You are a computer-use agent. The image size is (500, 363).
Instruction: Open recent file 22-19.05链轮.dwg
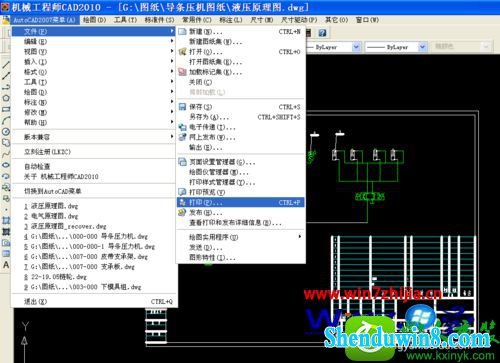94,276
